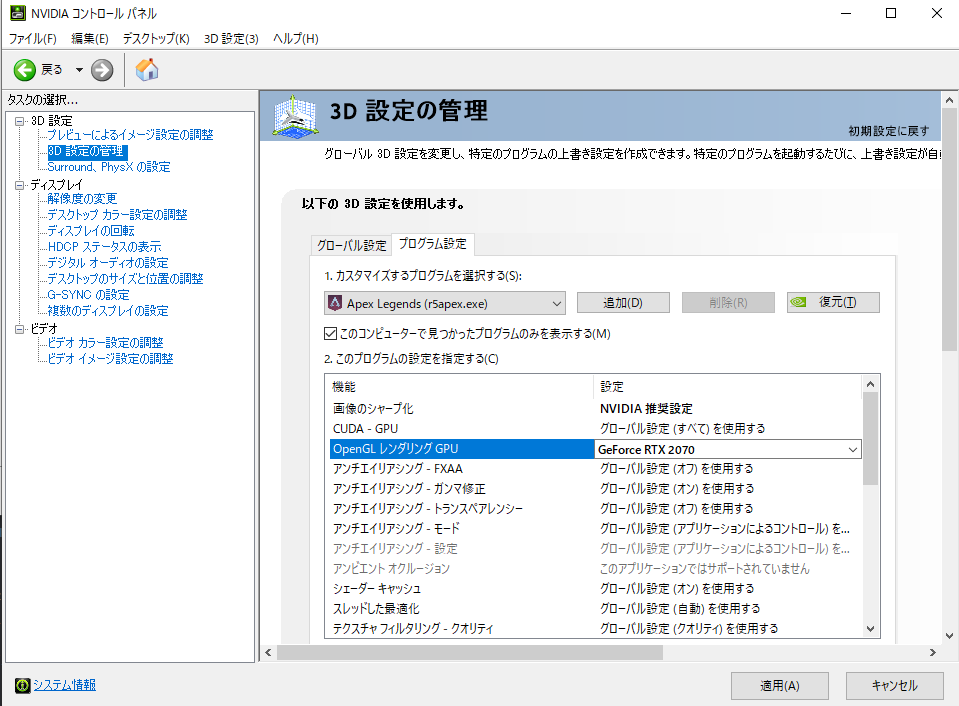Click the 追加 button to add a program
This screenshot has width=959, height=706.
click(622, 302)
